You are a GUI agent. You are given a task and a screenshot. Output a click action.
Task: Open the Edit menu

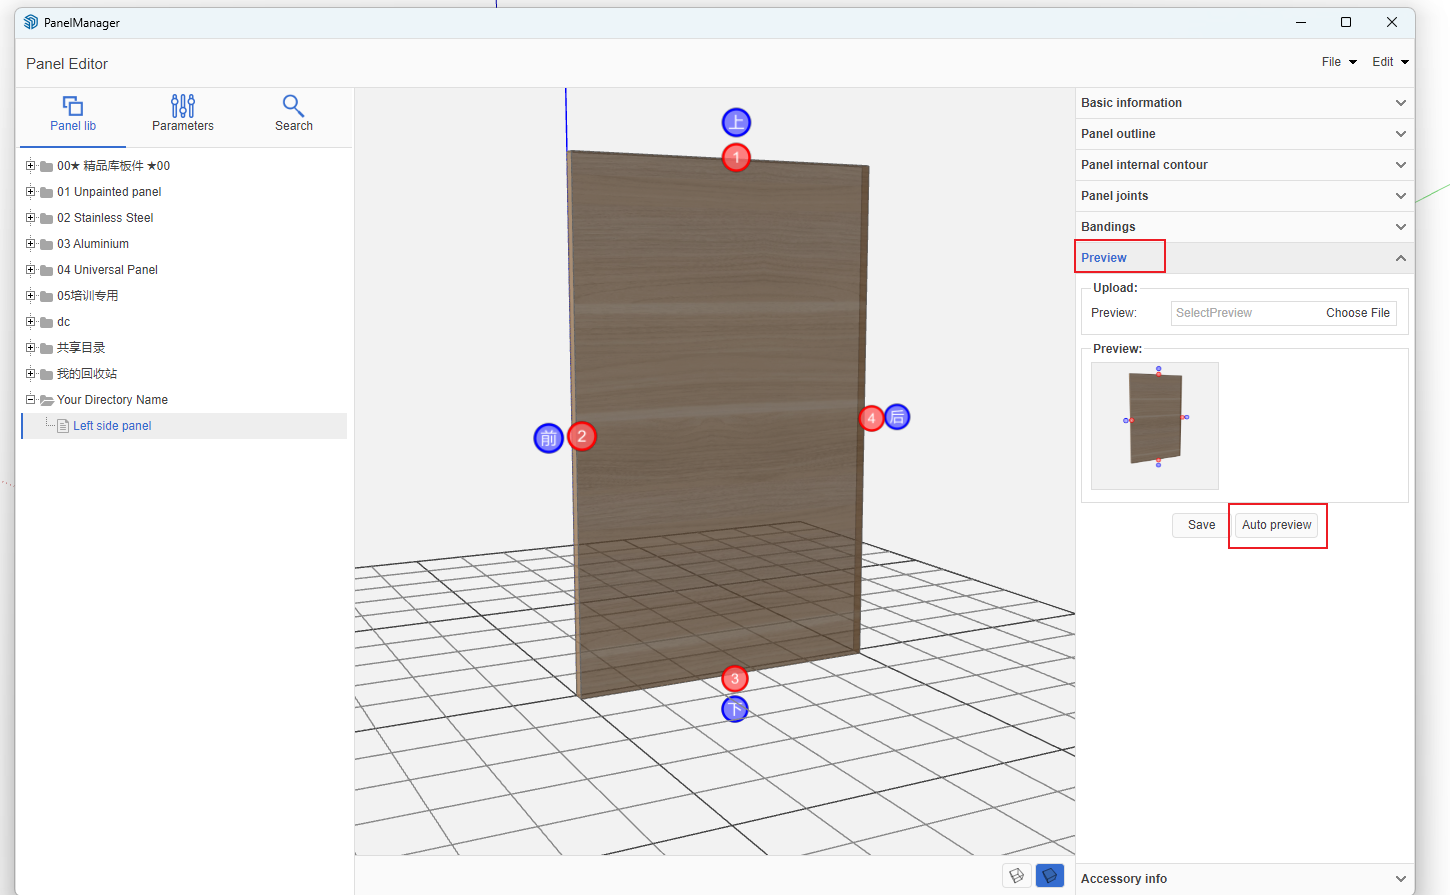[x=1390, y=62]
